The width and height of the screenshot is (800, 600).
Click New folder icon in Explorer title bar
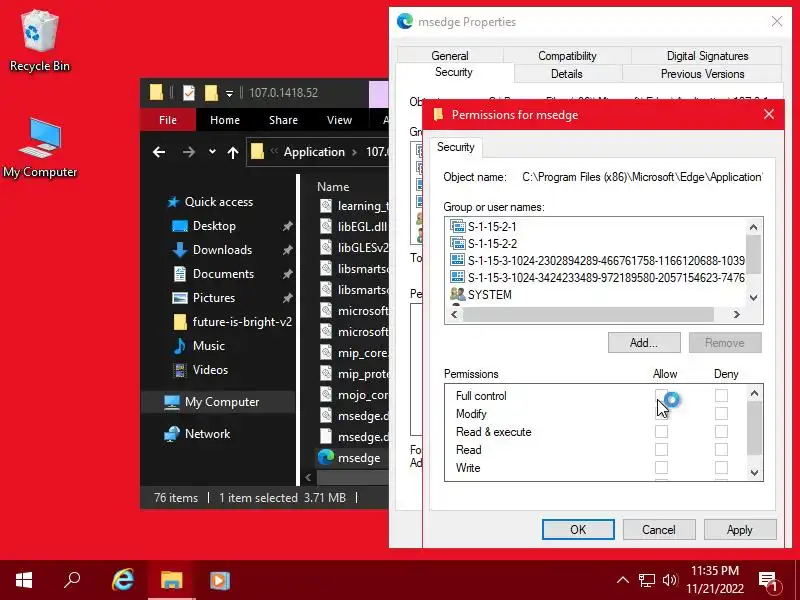tap(211, 93)
